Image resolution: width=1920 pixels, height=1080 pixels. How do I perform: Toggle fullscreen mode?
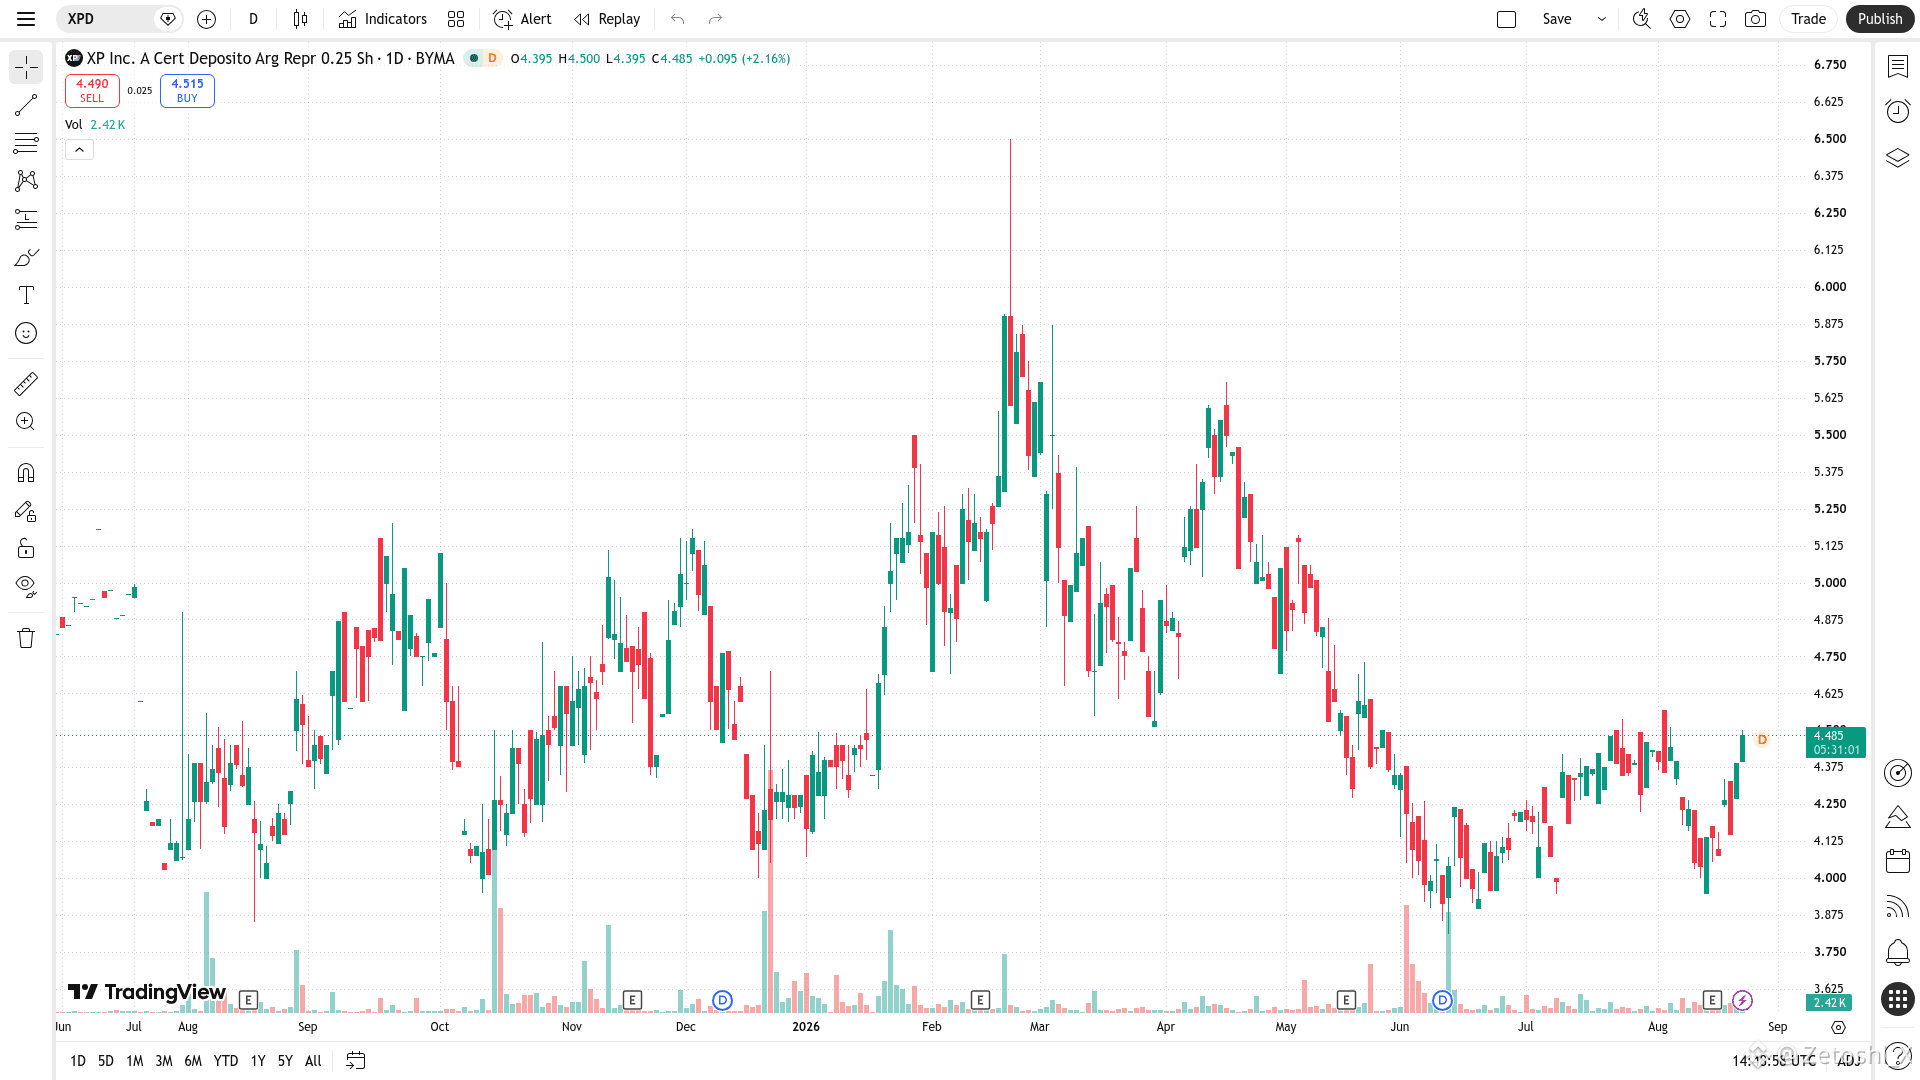point(1718,19)
